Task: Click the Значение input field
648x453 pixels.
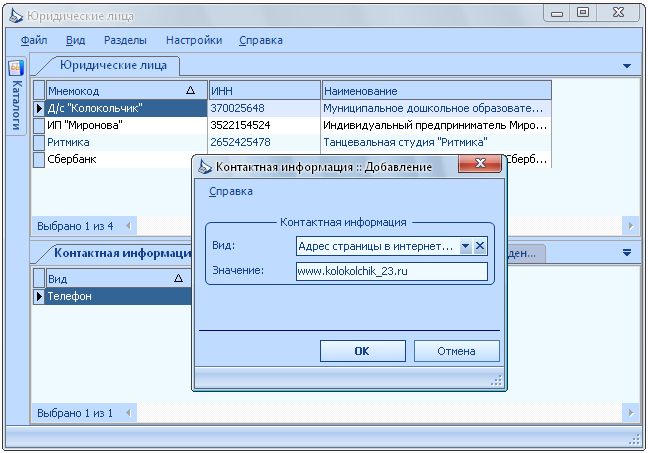Action: [392, 271]
